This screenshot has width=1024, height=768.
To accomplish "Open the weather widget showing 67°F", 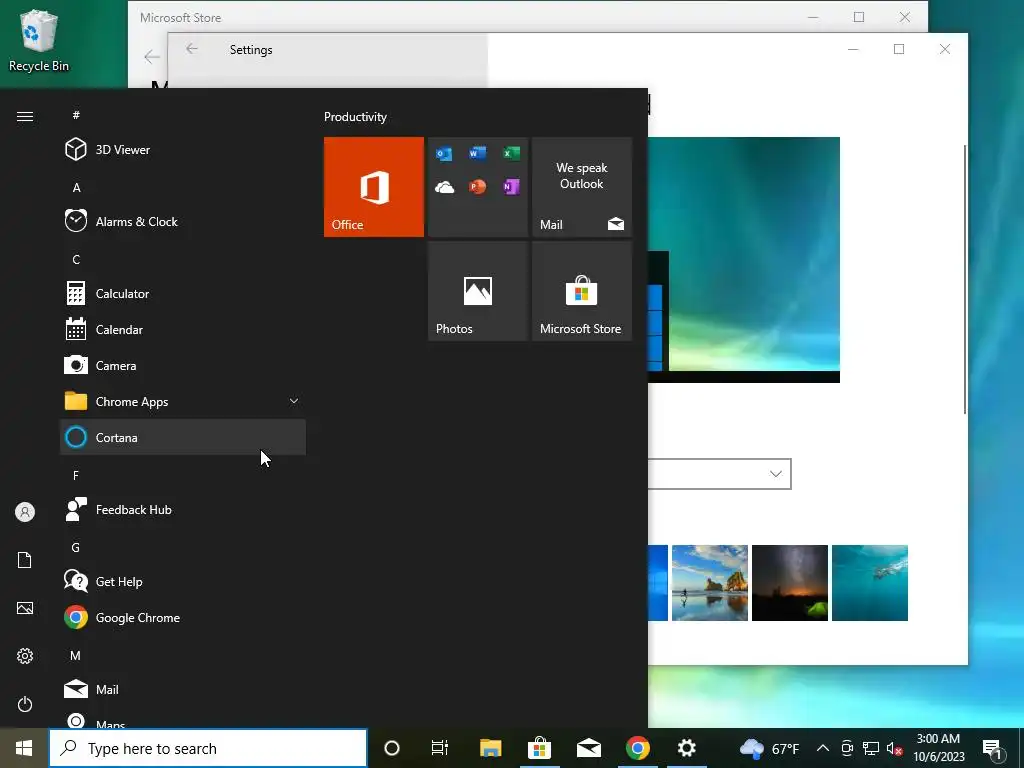I will [769, 748].
